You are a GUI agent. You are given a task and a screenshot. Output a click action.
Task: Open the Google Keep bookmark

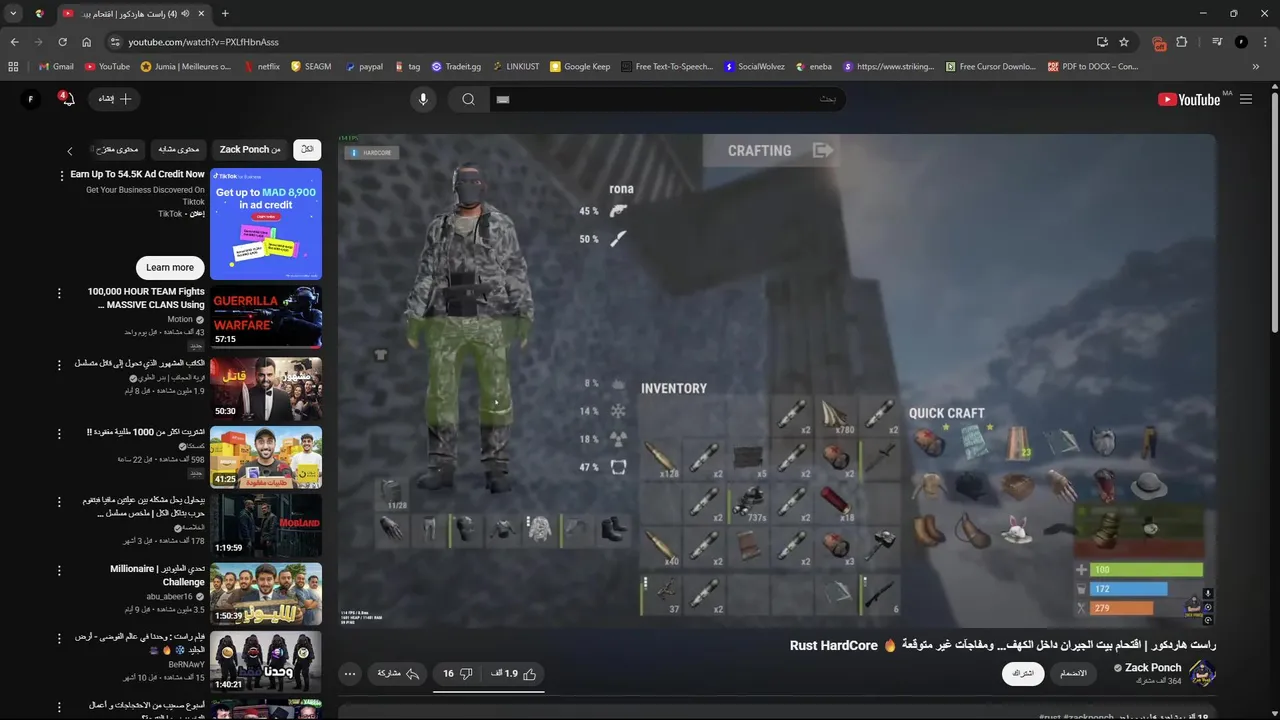[x=580, y=67]
